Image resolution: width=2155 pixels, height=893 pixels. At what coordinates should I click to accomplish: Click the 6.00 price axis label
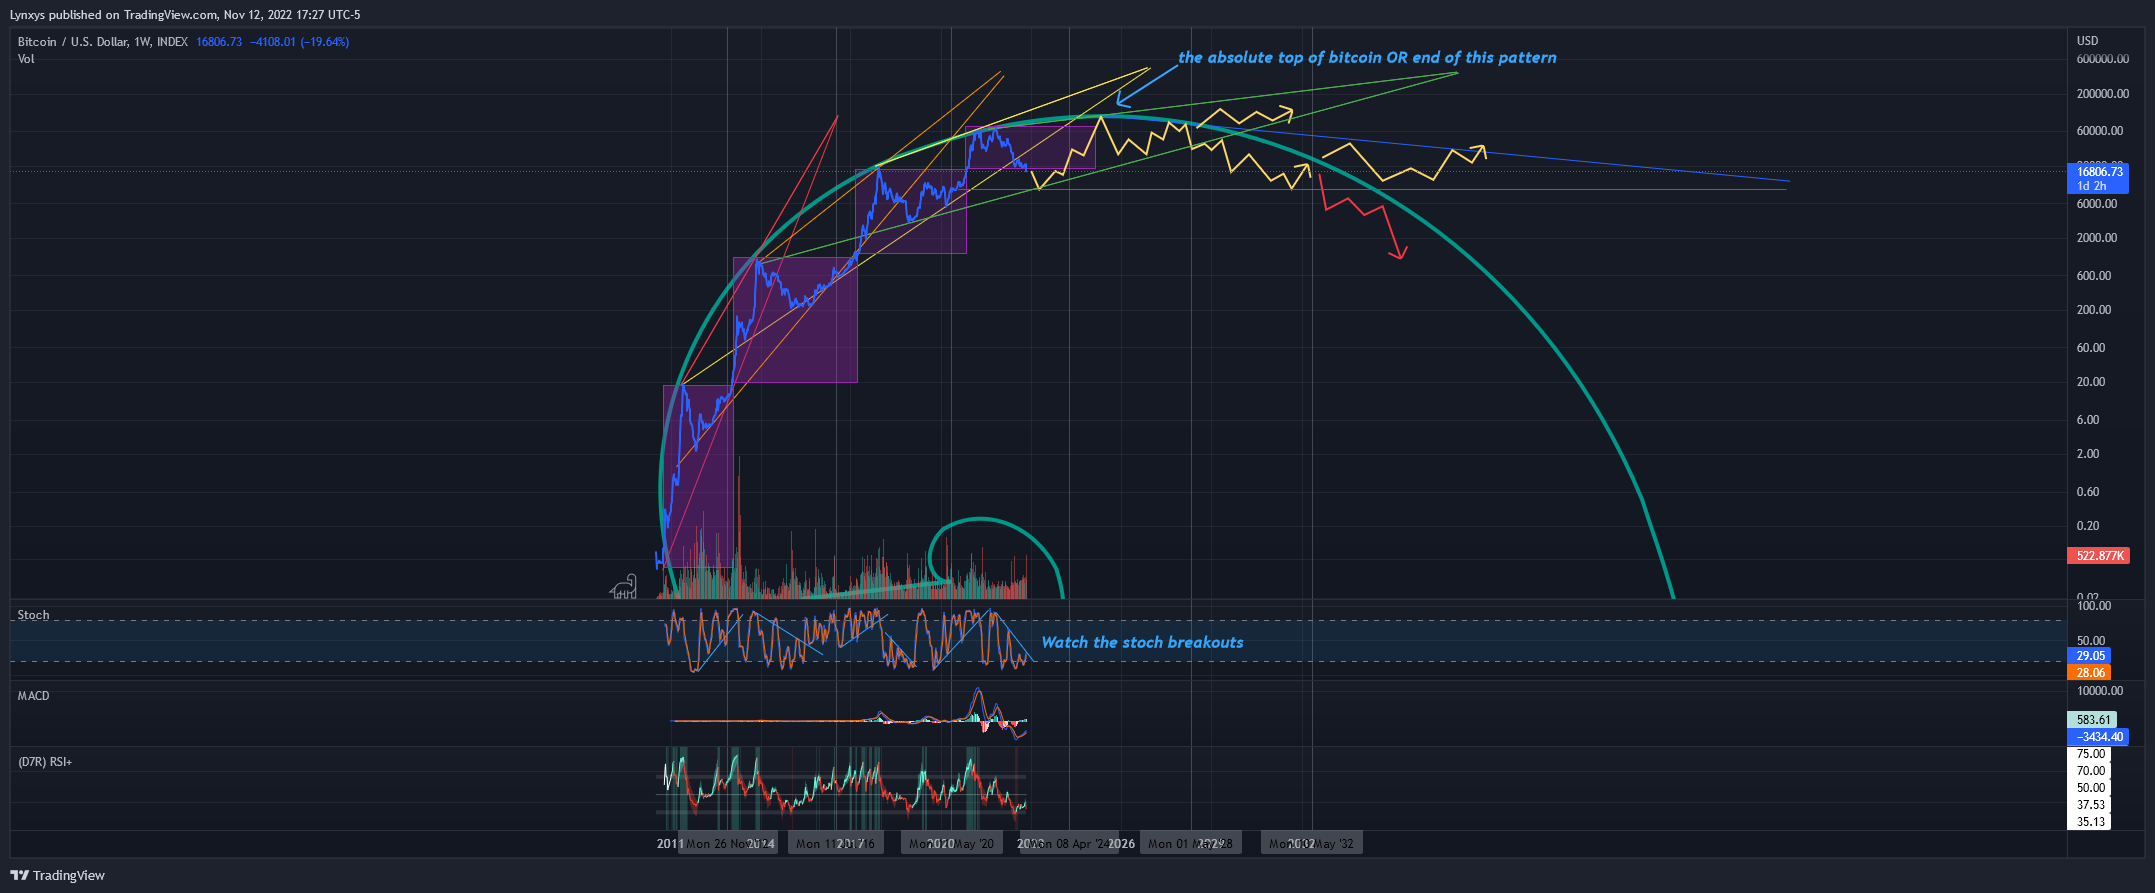click(x=2088, y=420)
